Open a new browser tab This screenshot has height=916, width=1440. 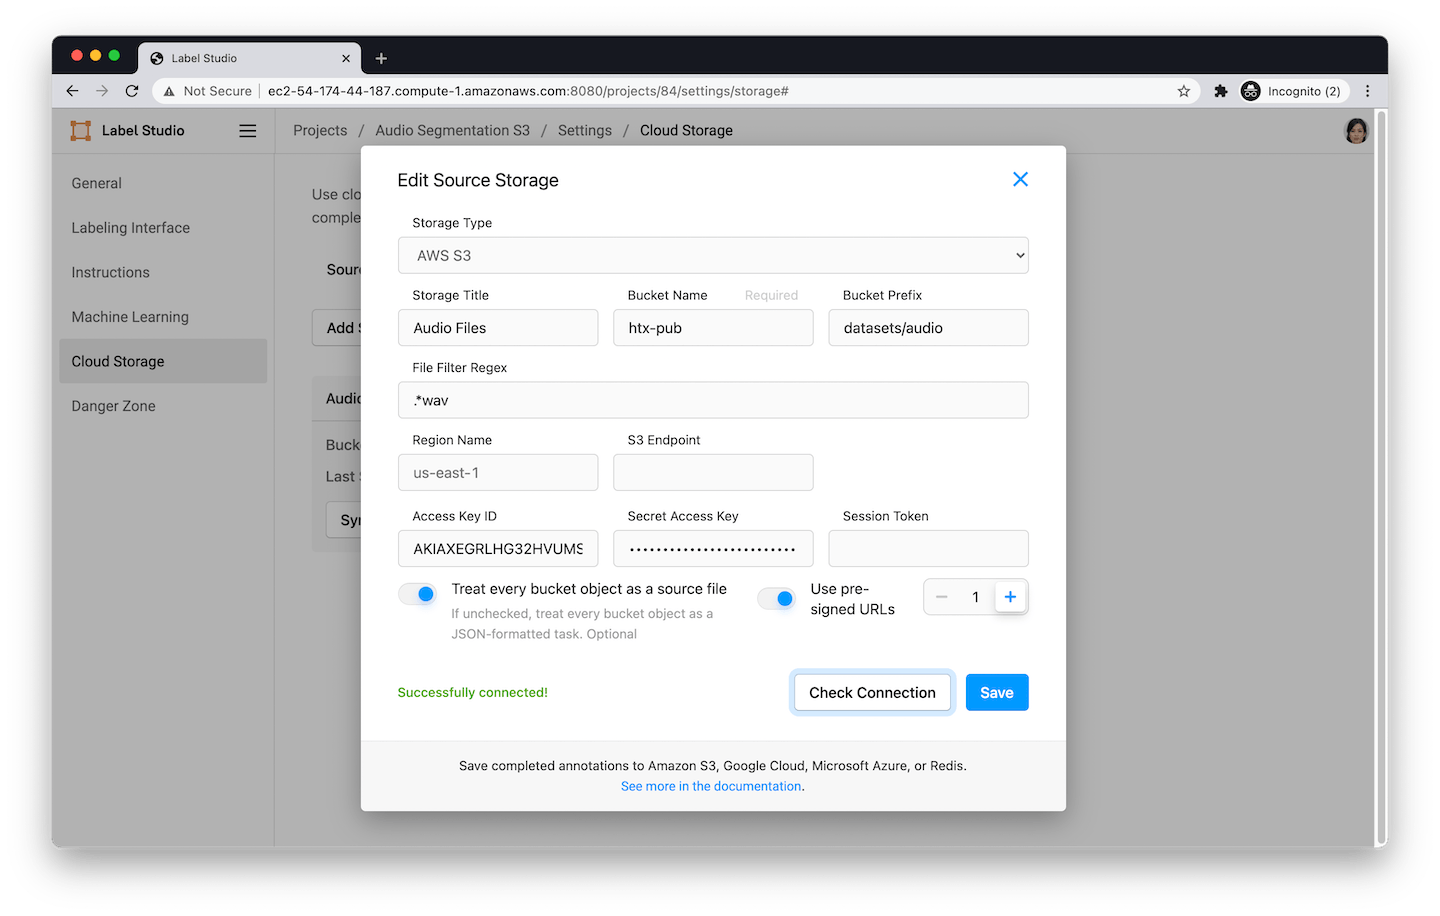381,59
